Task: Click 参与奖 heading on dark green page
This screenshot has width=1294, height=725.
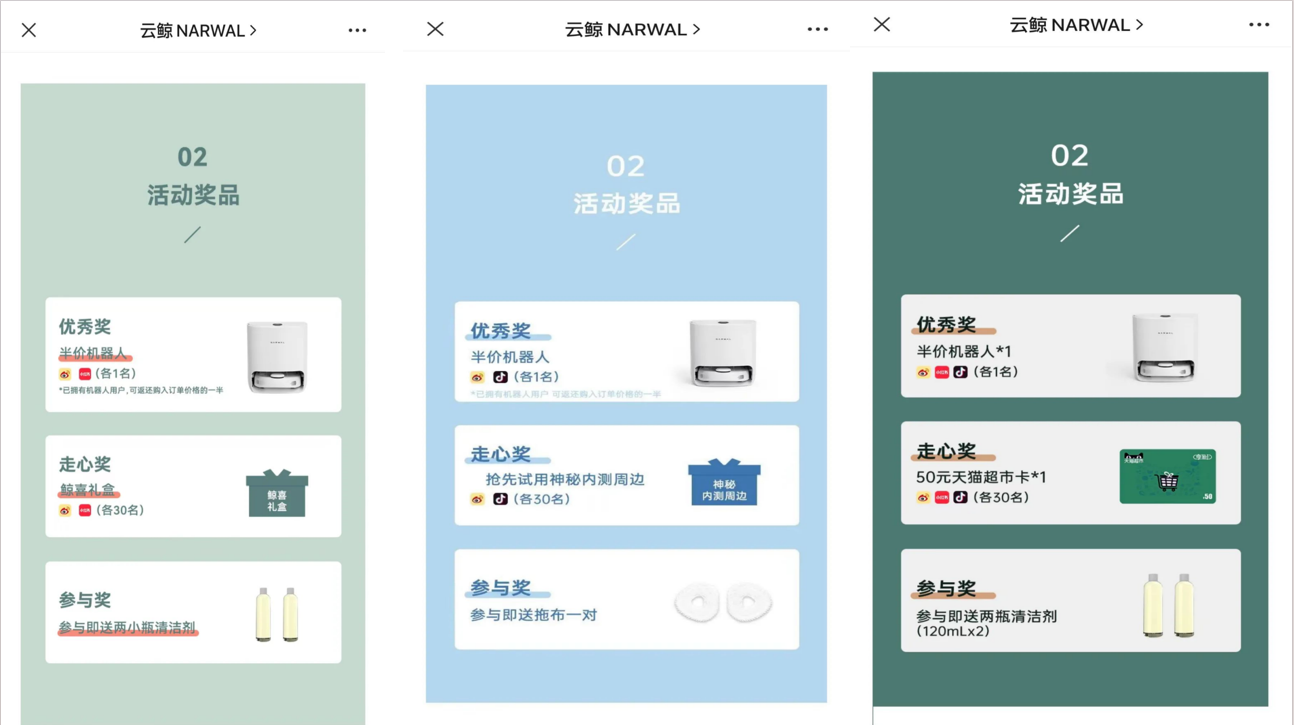Action: [x=946, y=589]
